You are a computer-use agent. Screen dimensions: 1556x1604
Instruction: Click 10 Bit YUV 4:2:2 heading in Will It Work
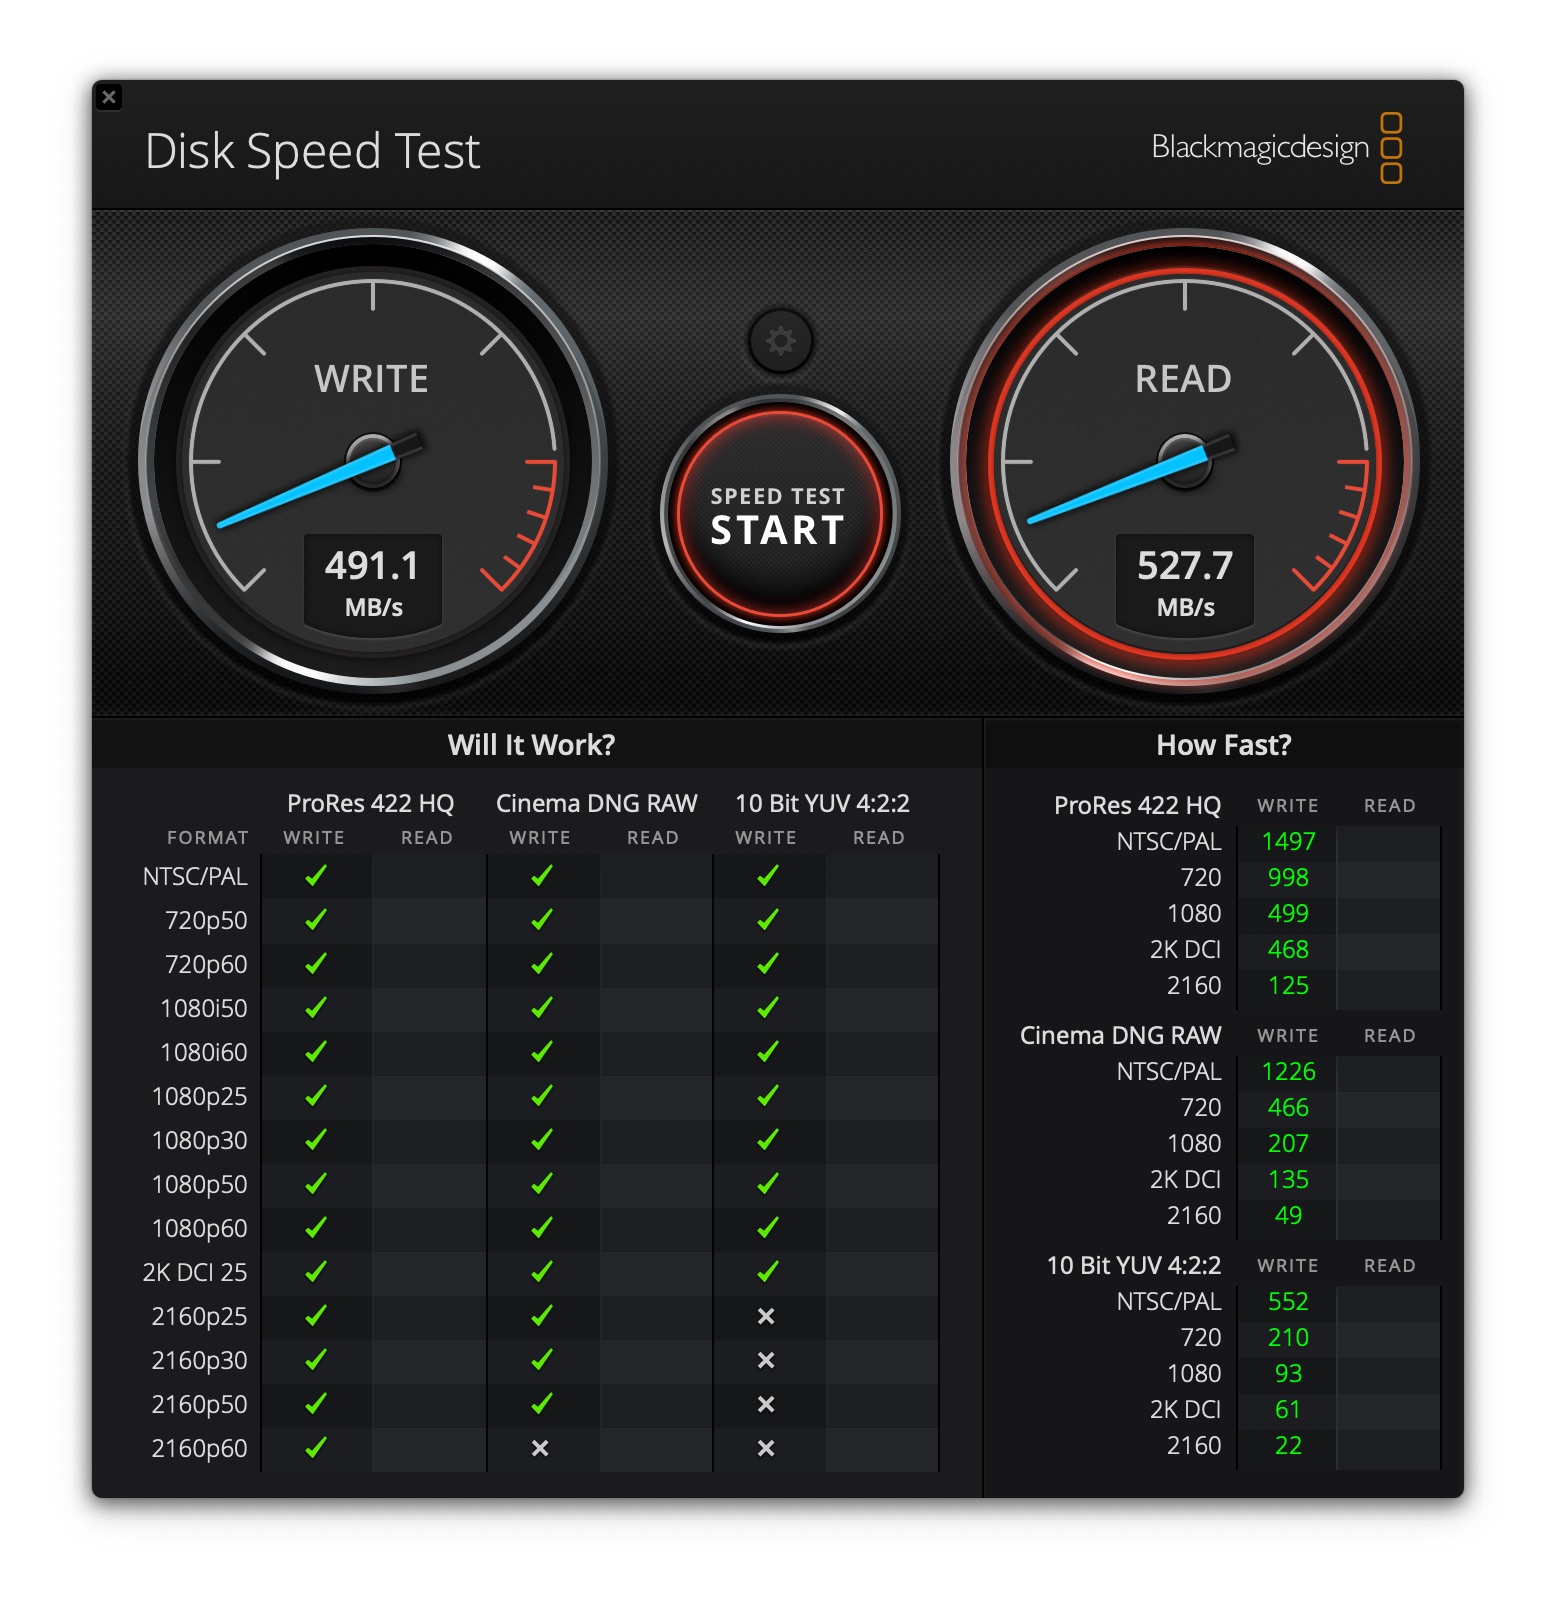tap(822, 804)
